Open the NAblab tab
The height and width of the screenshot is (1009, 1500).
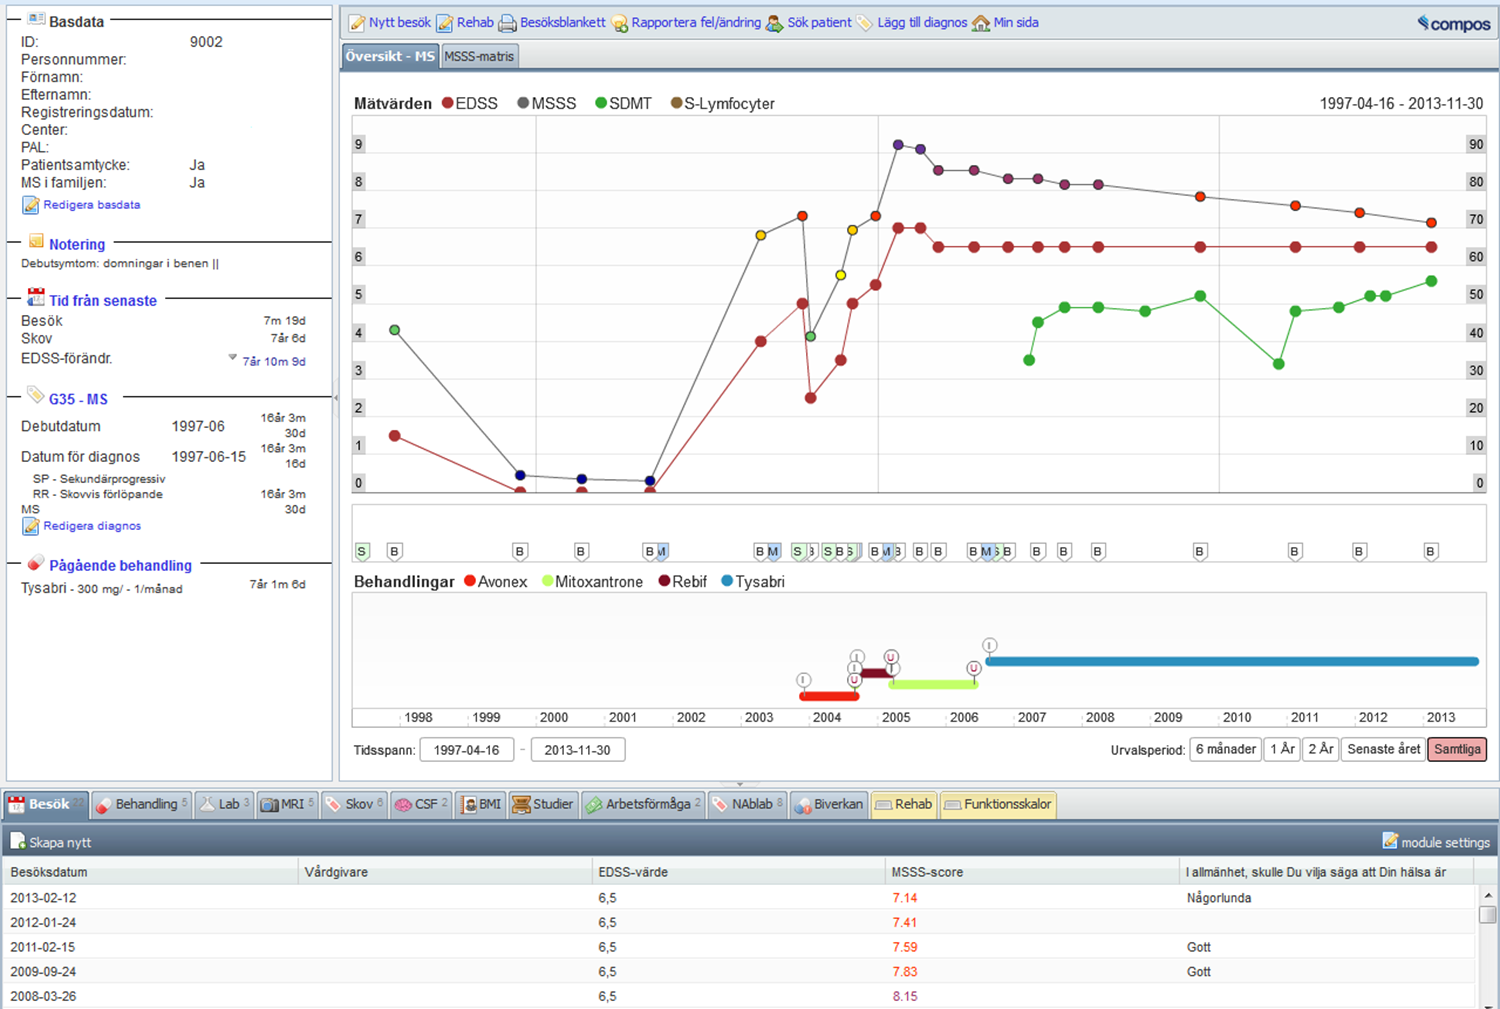pyautogui.click(x=747, y=804)
